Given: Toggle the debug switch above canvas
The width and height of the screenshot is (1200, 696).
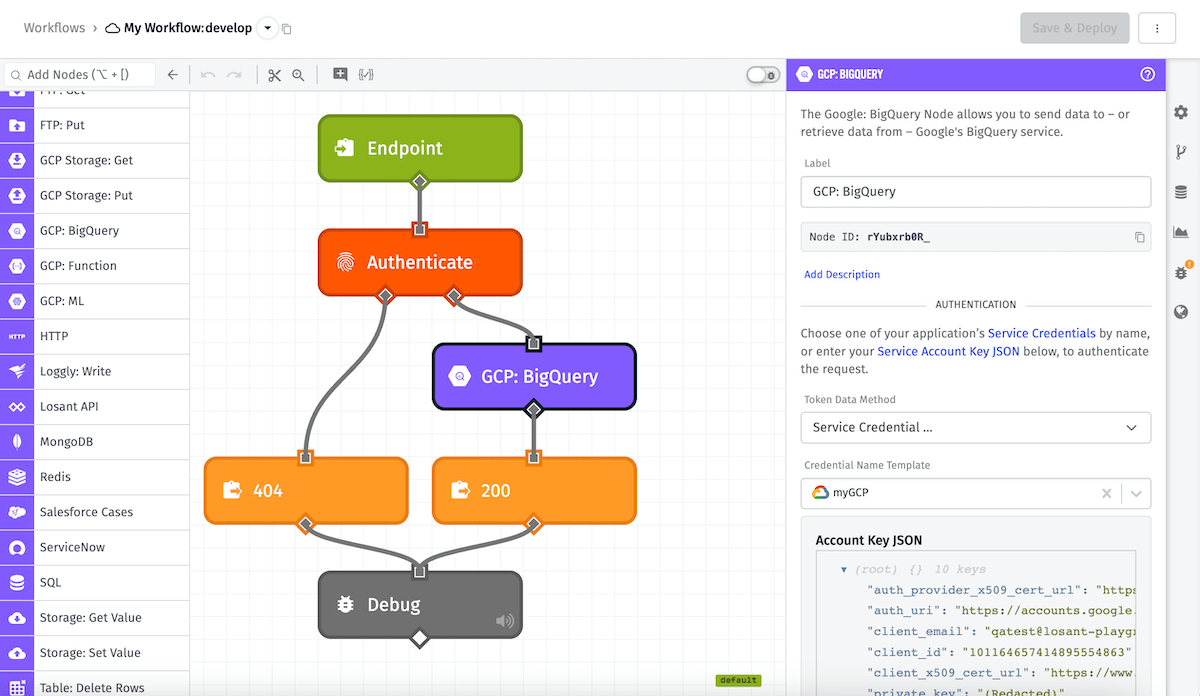Looking at the screenshot, I should [x=763, y=75].
